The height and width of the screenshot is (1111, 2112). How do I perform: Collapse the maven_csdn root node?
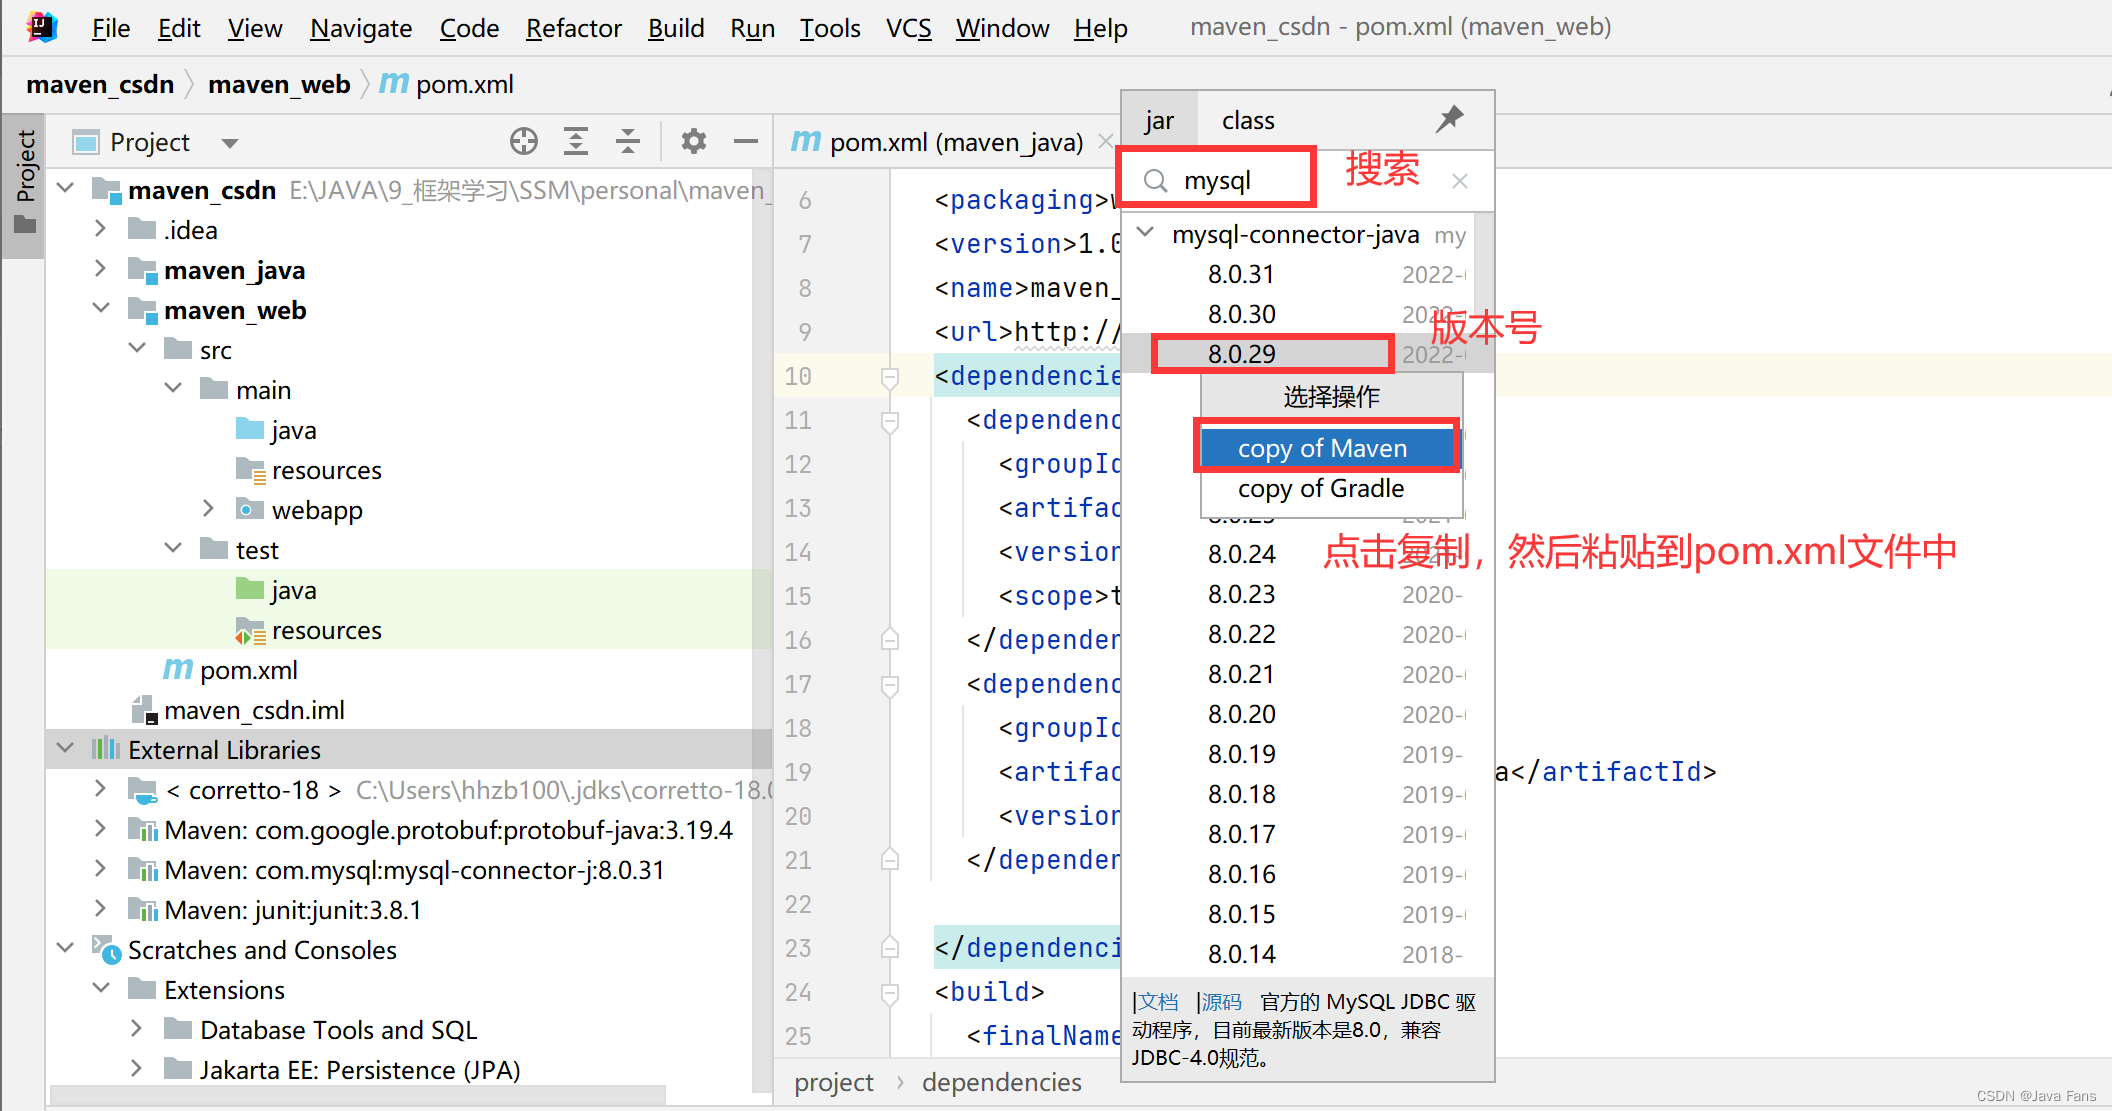[66, 188]
